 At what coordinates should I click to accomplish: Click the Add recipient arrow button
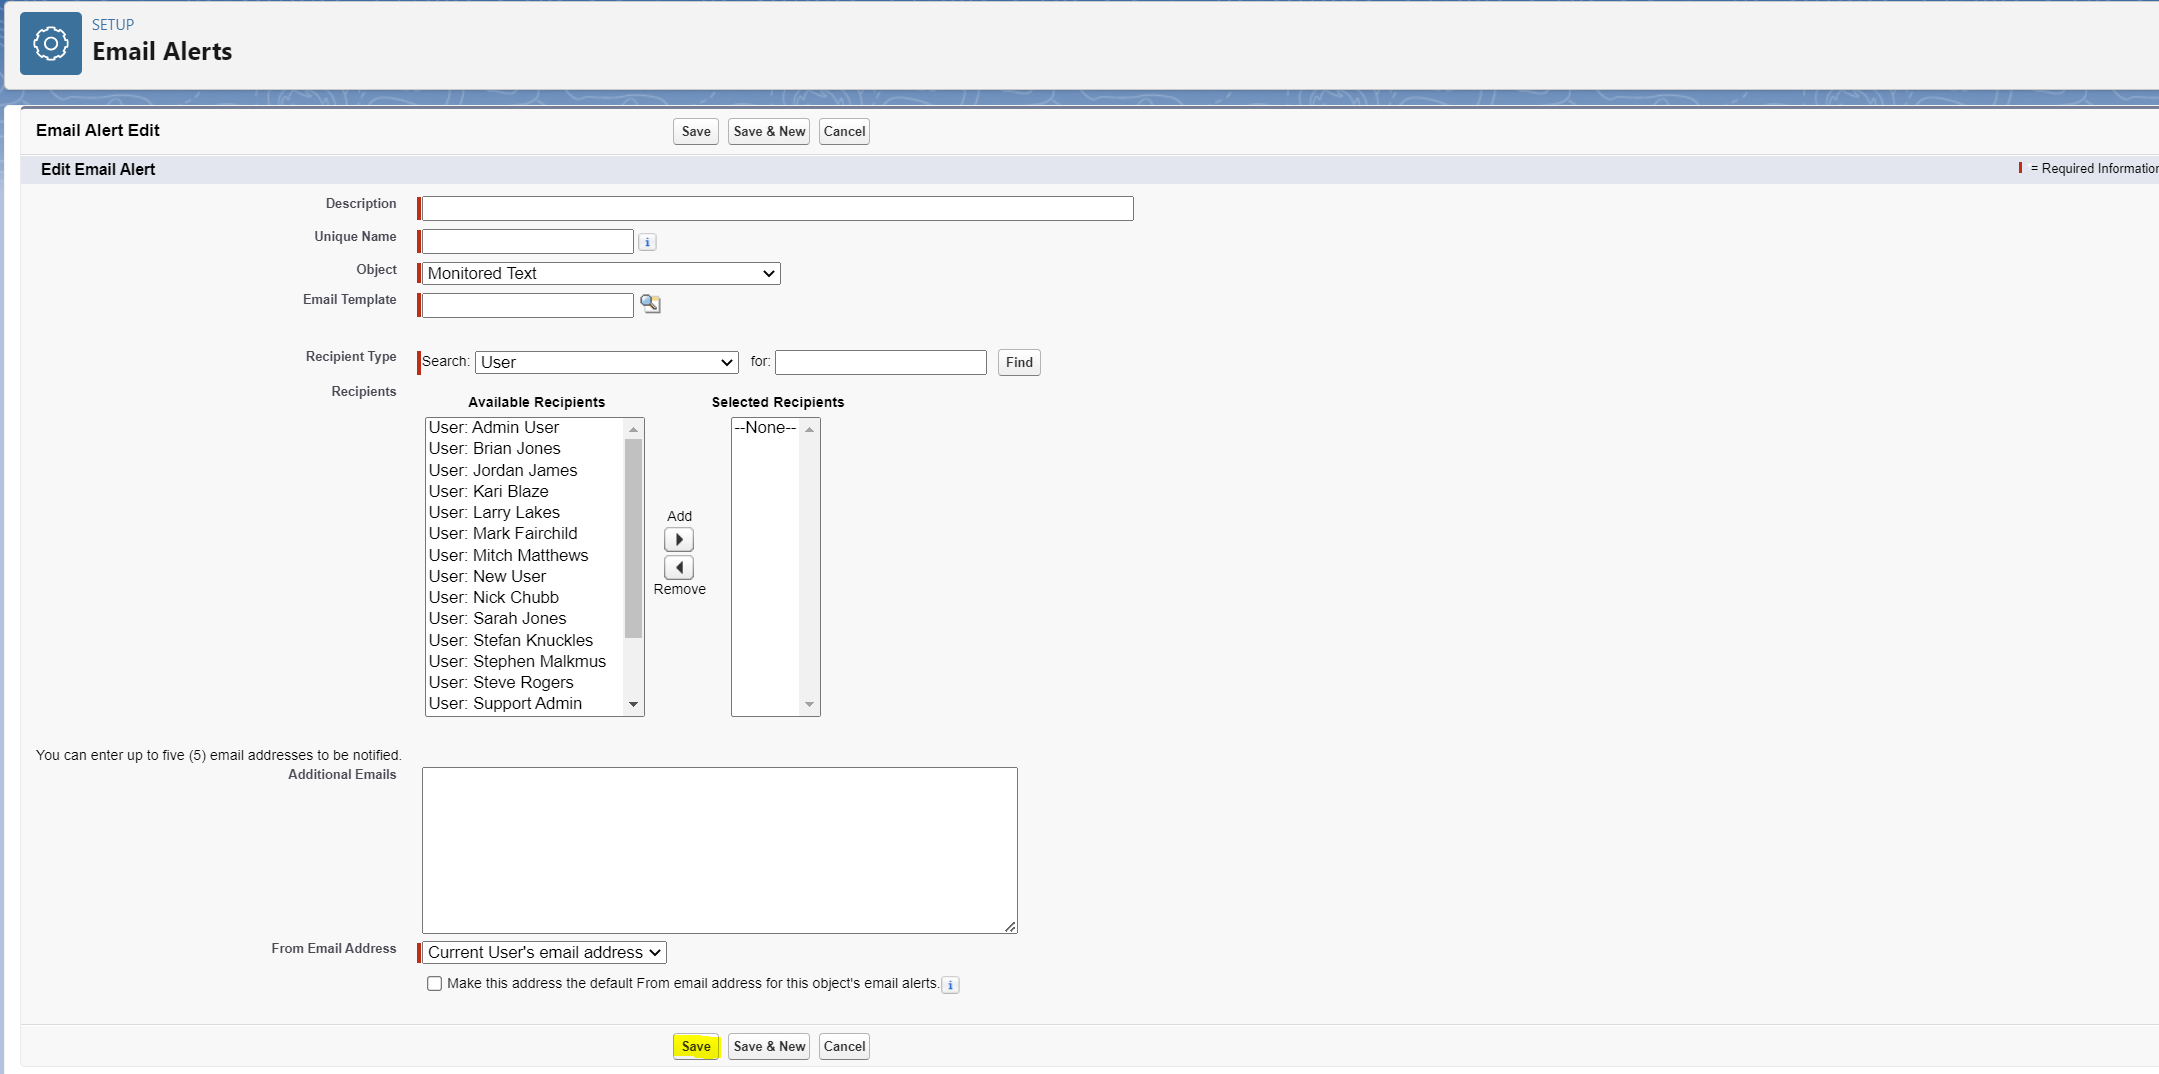click(679, 540)
